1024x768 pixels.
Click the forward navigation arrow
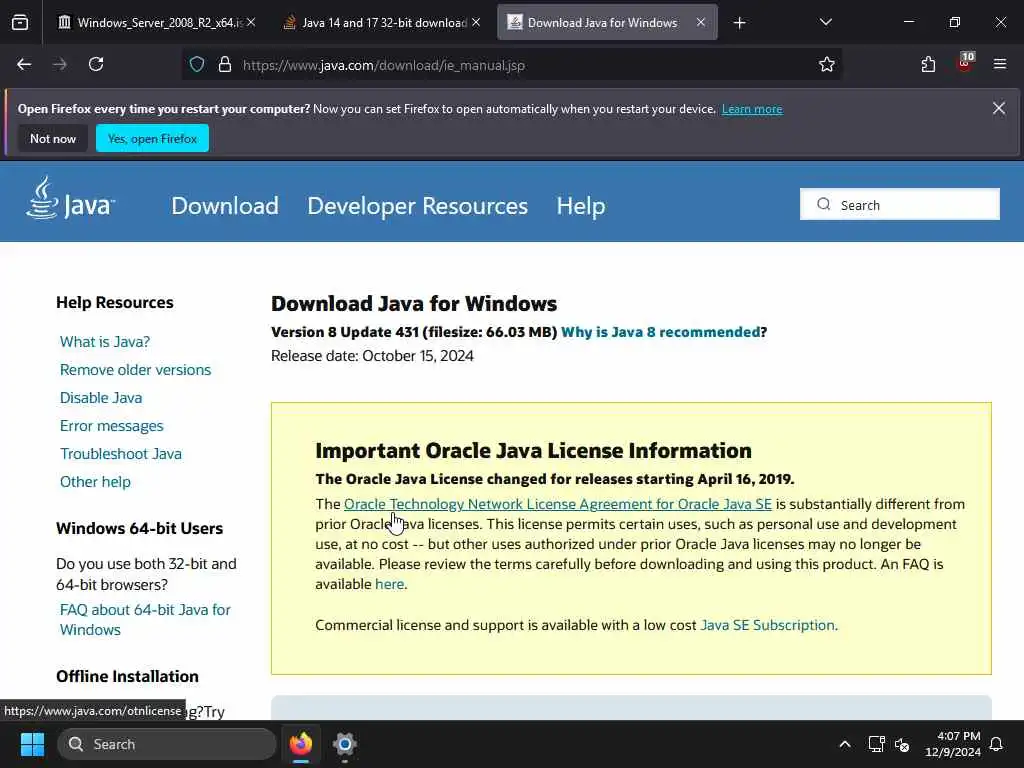point(59,64)
